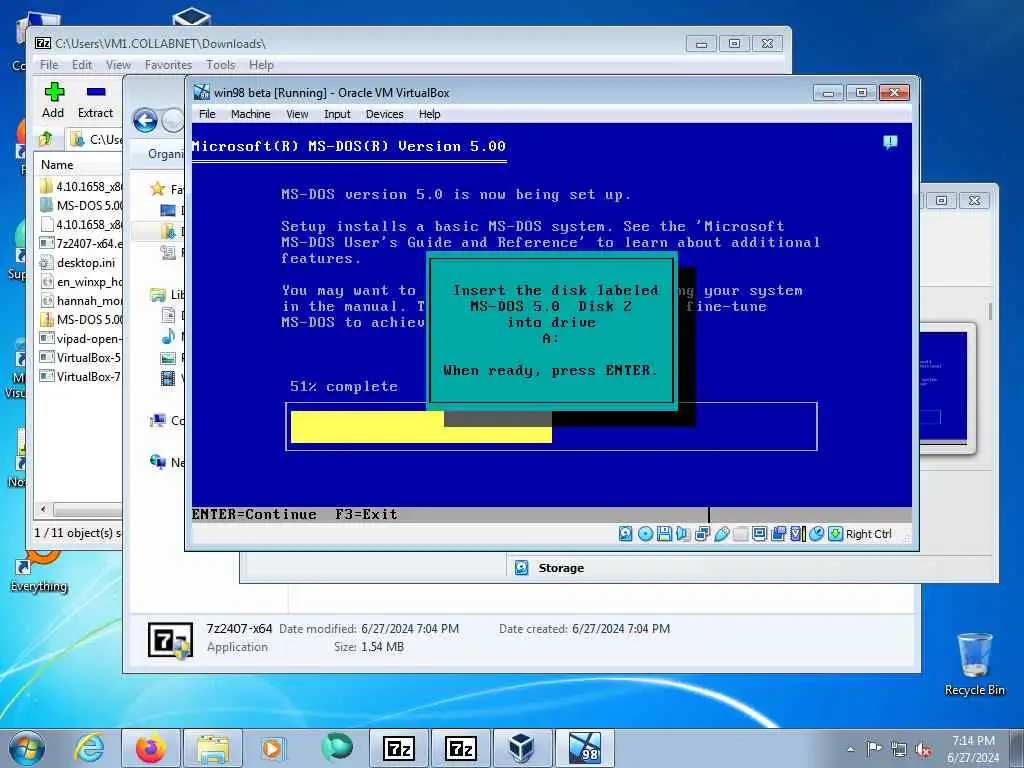Click the Insert Disk 2 dialog in VM
The height and width of the screenshot is (768, 1024).
551,331
